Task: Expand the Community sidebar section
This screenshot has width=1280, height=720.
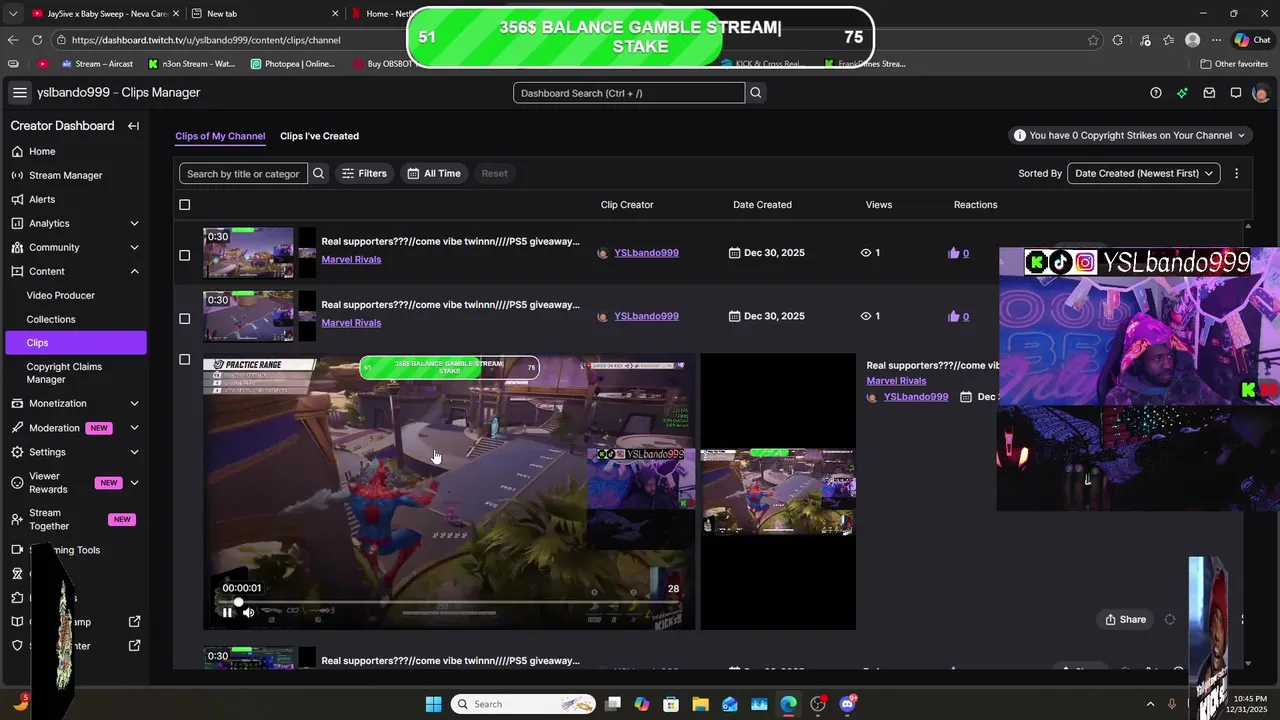Action: coord(134,247)
